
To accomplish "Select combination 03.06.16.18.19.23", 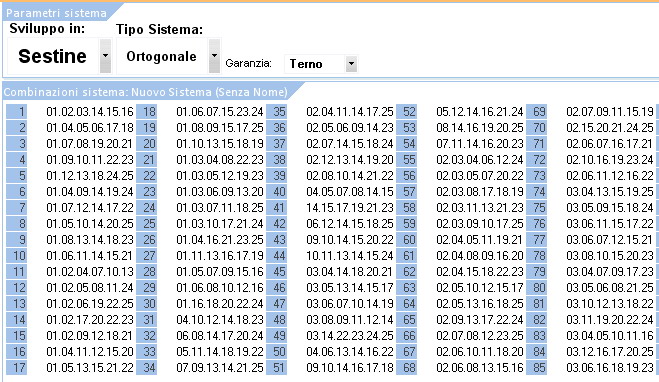I will [610, 368].
